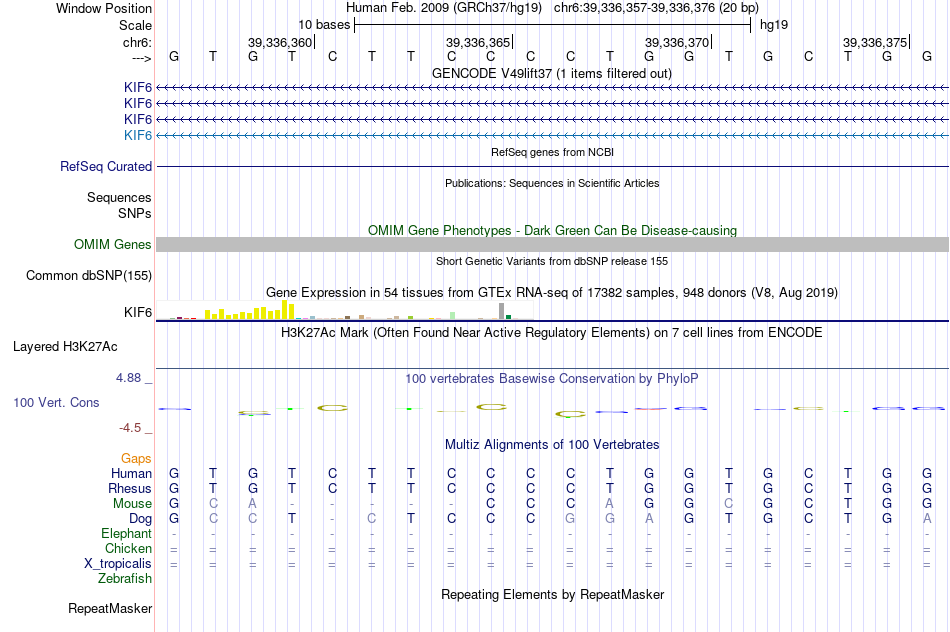The width and height of the screenshot is (950, 632).
Task: Click 100 vertebrates Basewise Conservation by PhyloP title
Action: [x=552, y=379]
